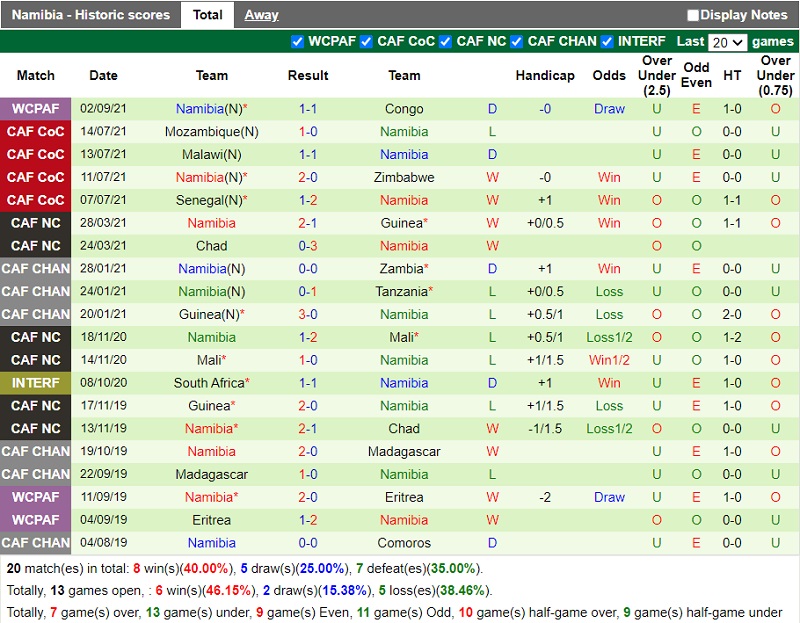Image resolution: width=800 pixels, height=623 pixels.
Task: Switch to the Total tab
Action: click(207, 15)
